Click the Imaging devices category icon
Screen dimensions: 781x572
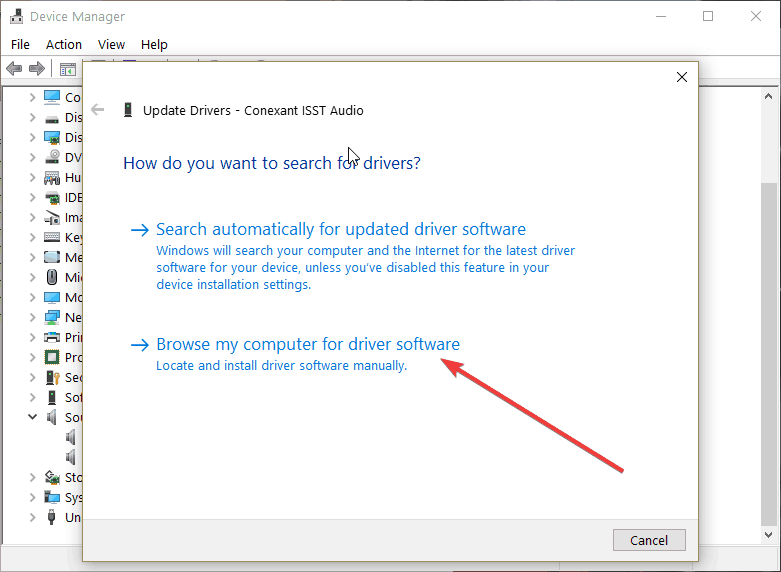pos(52,218)
